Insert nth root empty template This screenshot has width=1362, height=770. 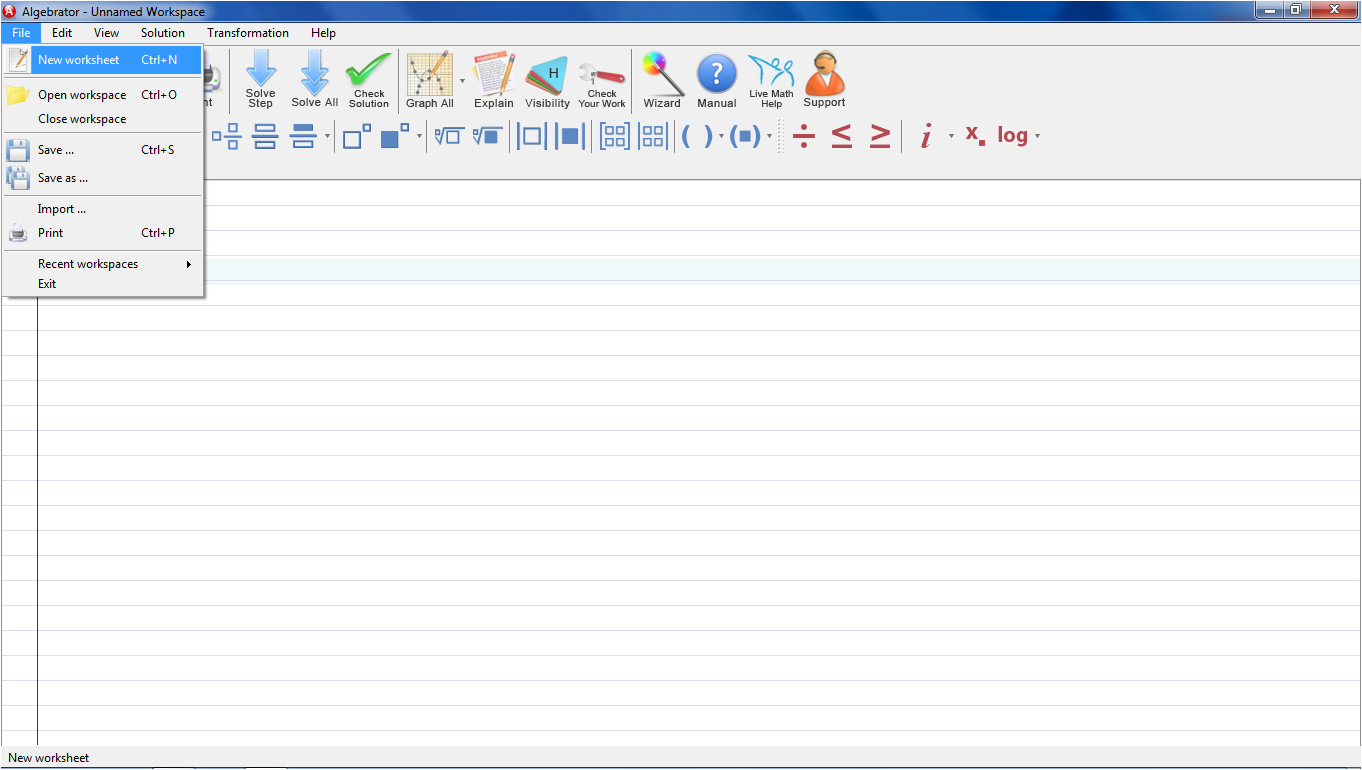click(x=448, y=136)
